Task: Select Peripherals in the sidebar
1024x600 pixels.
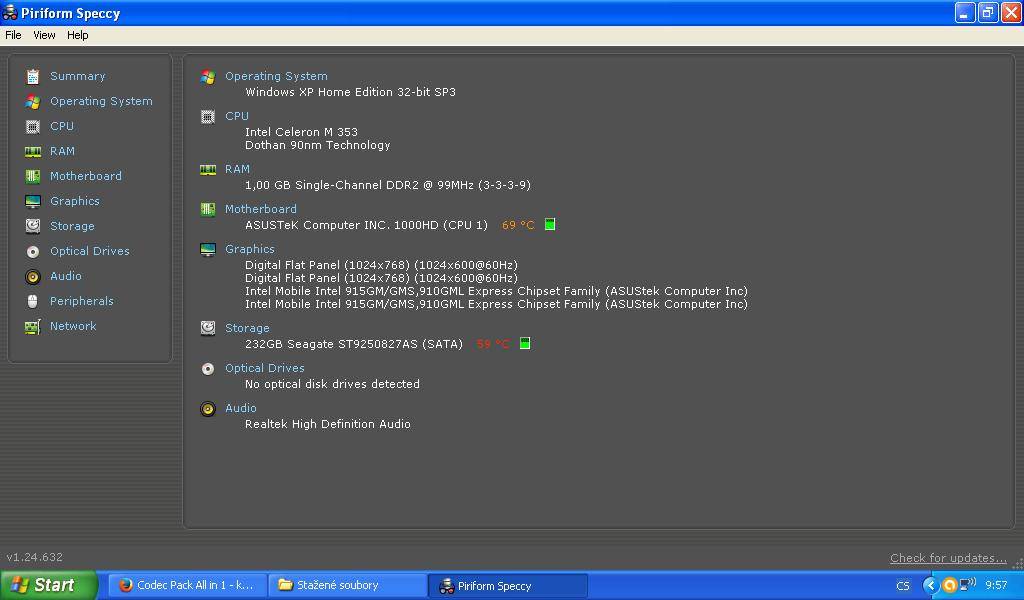Action: tap(82, 301)
